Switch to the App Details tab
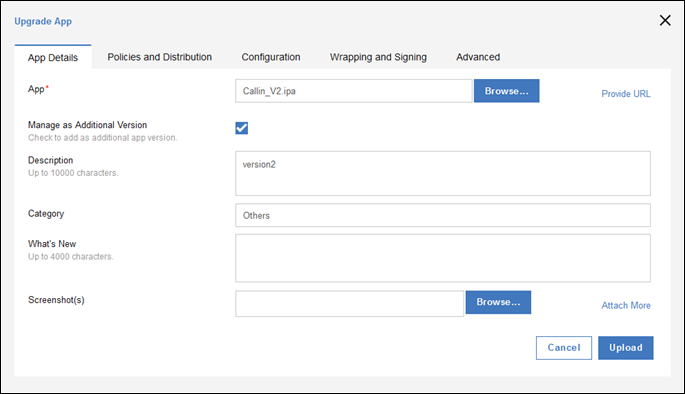 53,57
